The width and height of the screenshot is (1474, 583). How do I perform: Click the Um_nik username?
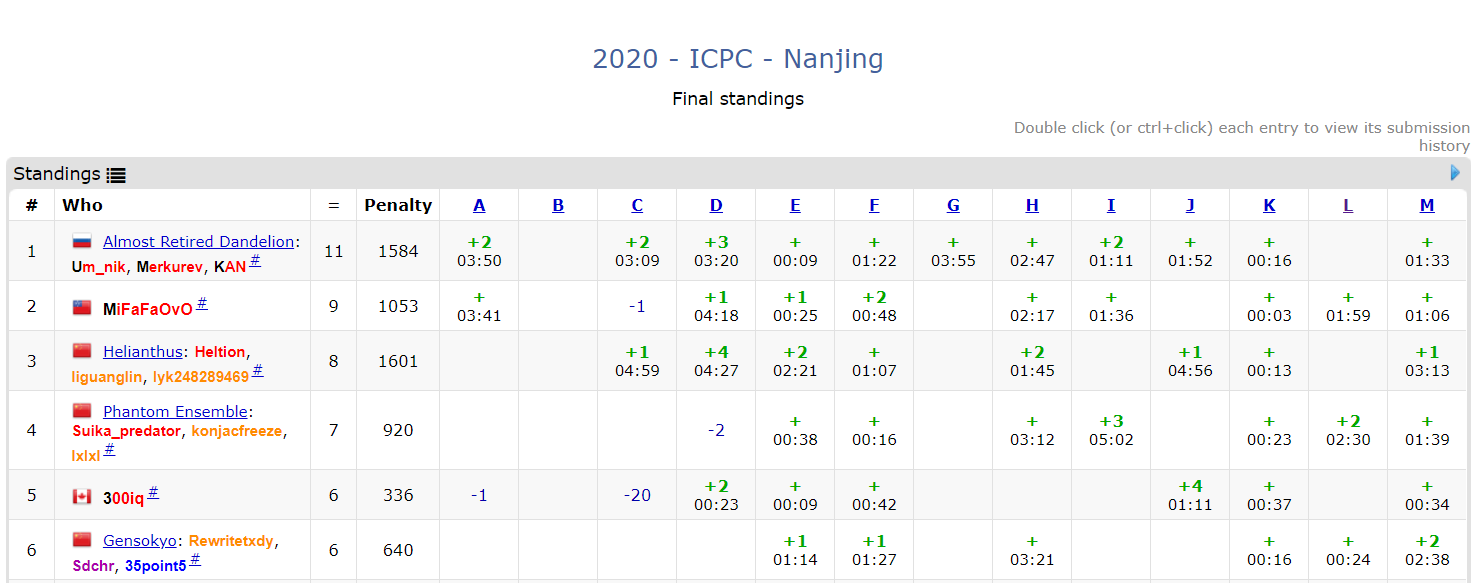(x=99, y=267)
